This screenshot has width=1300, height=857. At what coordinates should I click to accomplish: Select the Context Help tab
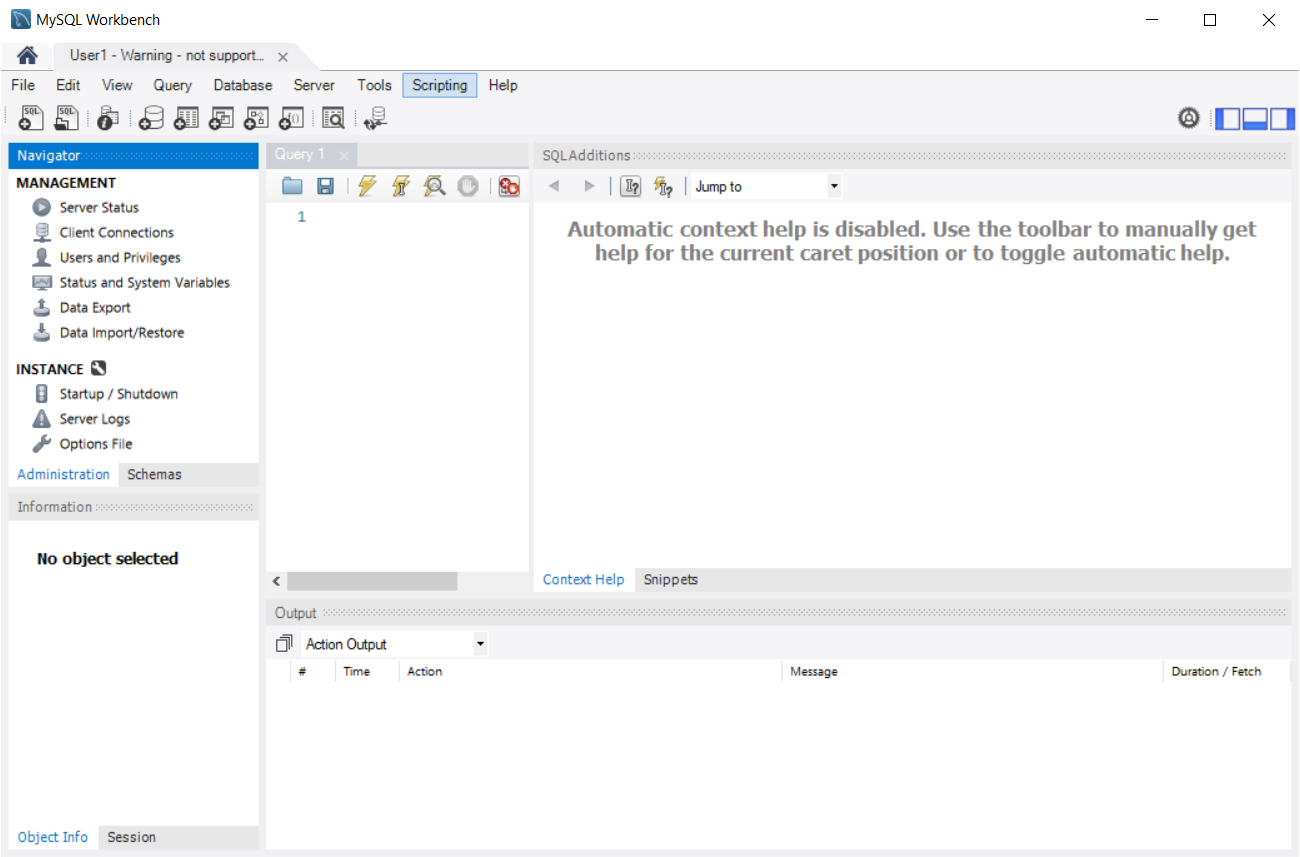click(583, 579)
